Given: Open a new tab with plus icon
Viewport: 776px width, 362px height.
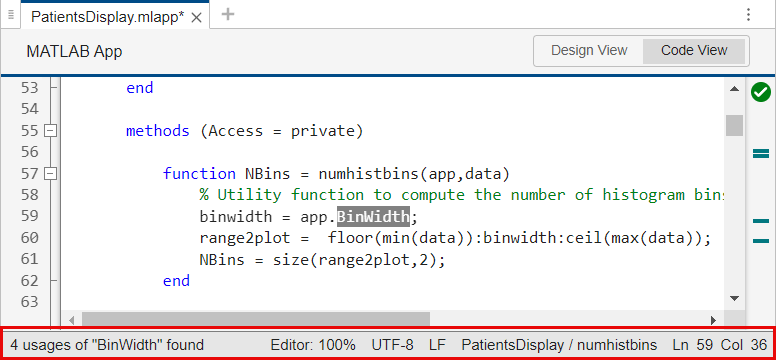Looking at the screenshot, I should point(228,14).
